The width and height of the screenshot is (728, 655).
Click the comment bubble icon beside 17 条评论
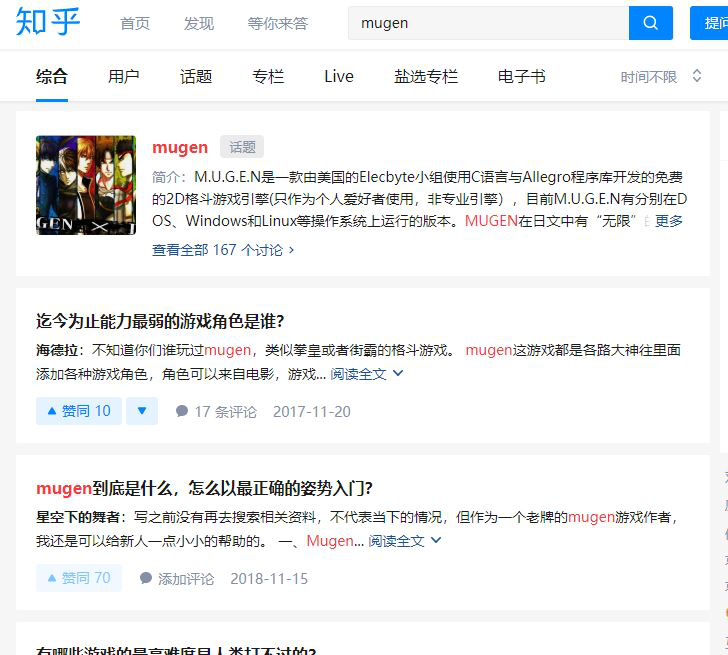tap(182, 411)
